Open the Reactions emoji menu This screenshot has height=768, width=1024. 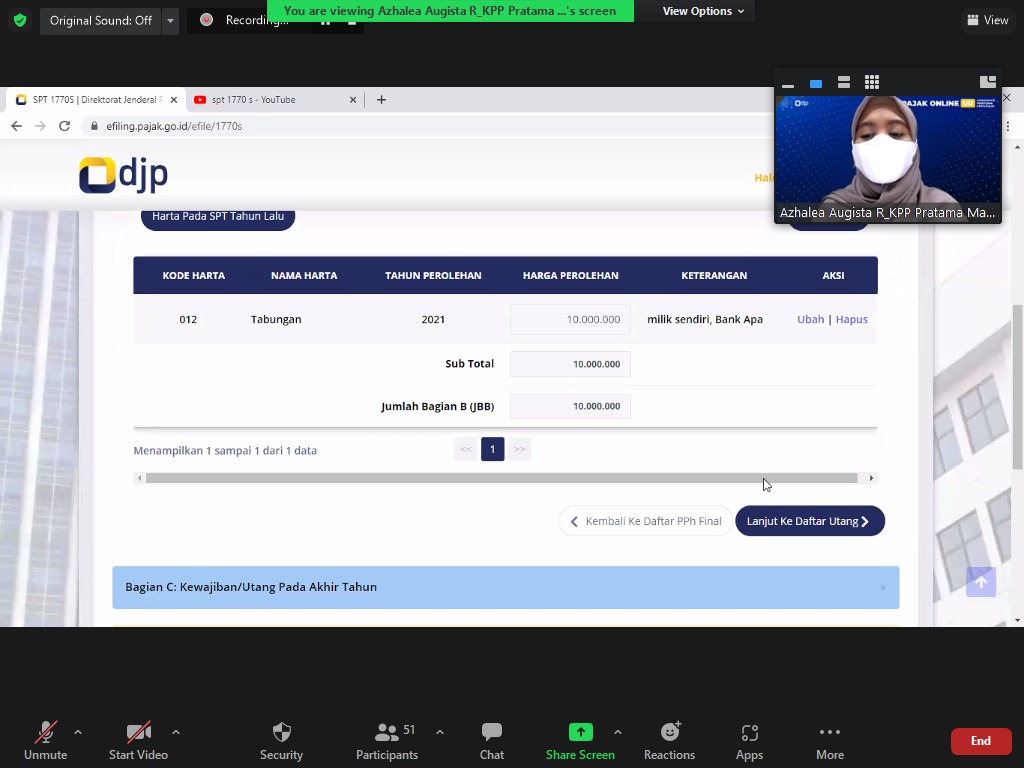[669, 741]
